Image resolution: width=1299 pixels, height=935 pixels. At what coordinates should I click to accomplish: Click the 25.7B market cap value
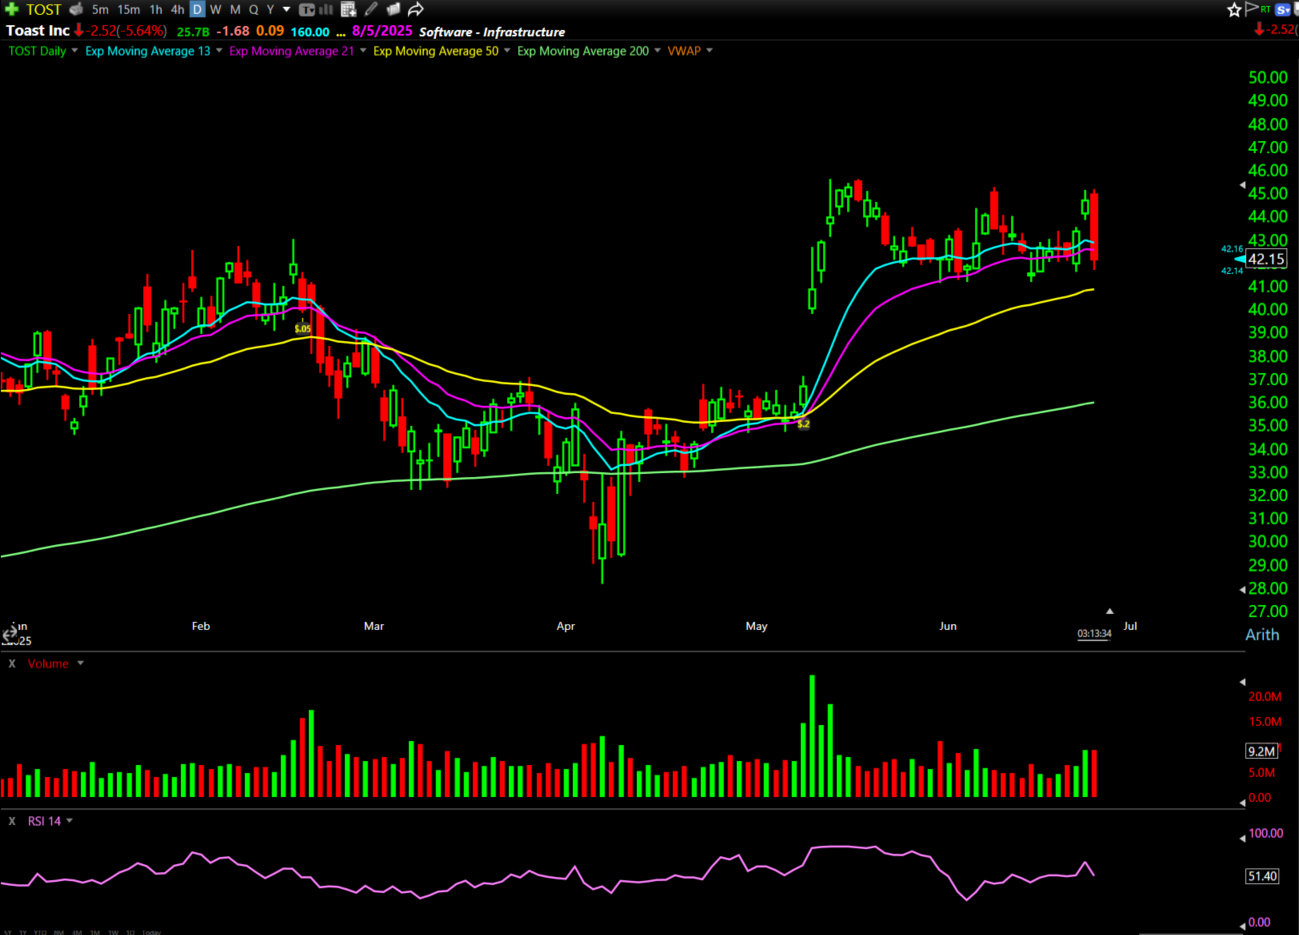click(x=193, y=32)
